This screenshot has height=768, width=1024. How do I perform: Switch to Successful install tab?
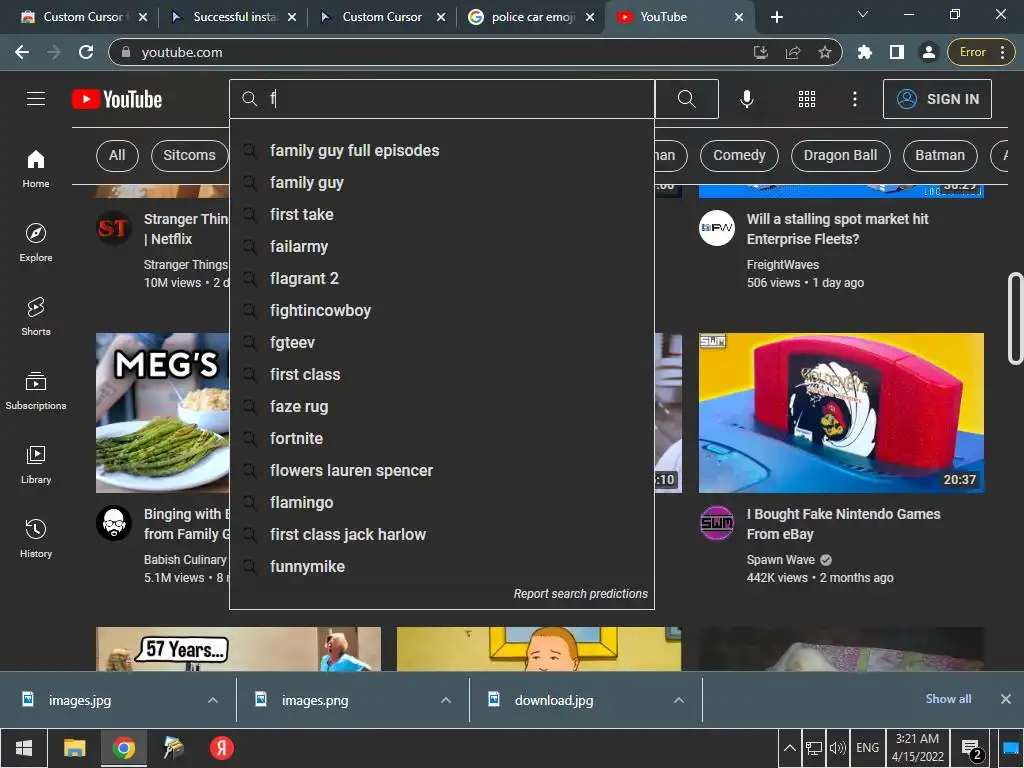click(x=232, y=17)
